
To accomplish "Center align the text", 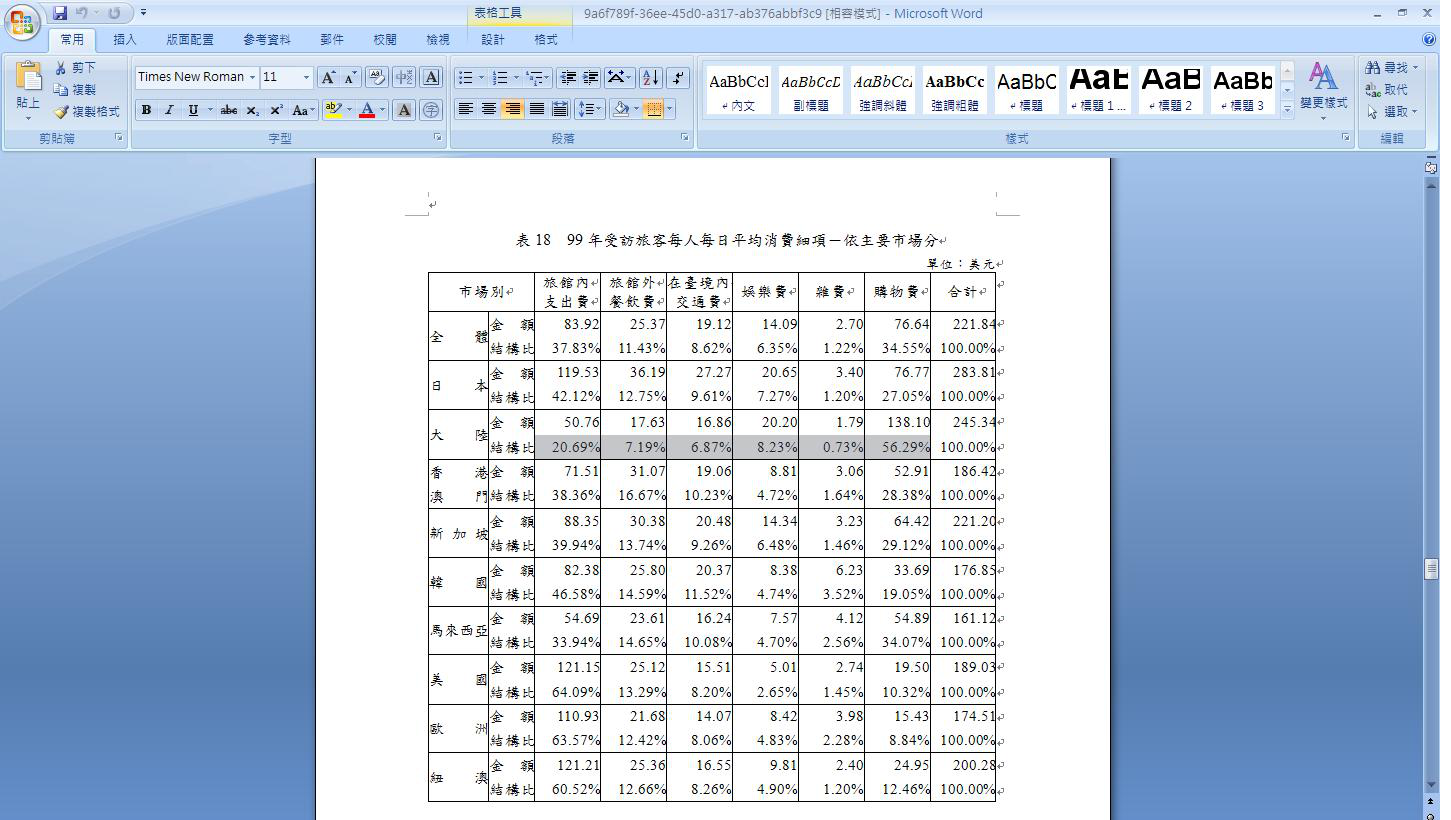I will click(489, 109).
